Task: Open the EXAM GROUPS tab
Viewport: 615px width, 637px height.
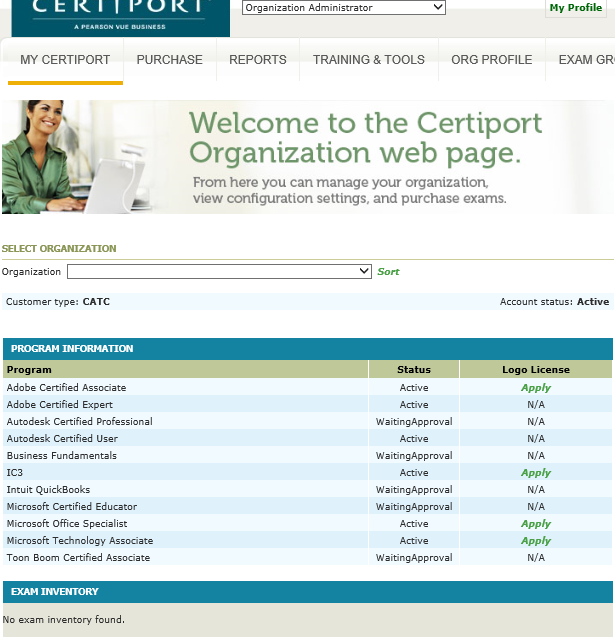Action: 586,60
